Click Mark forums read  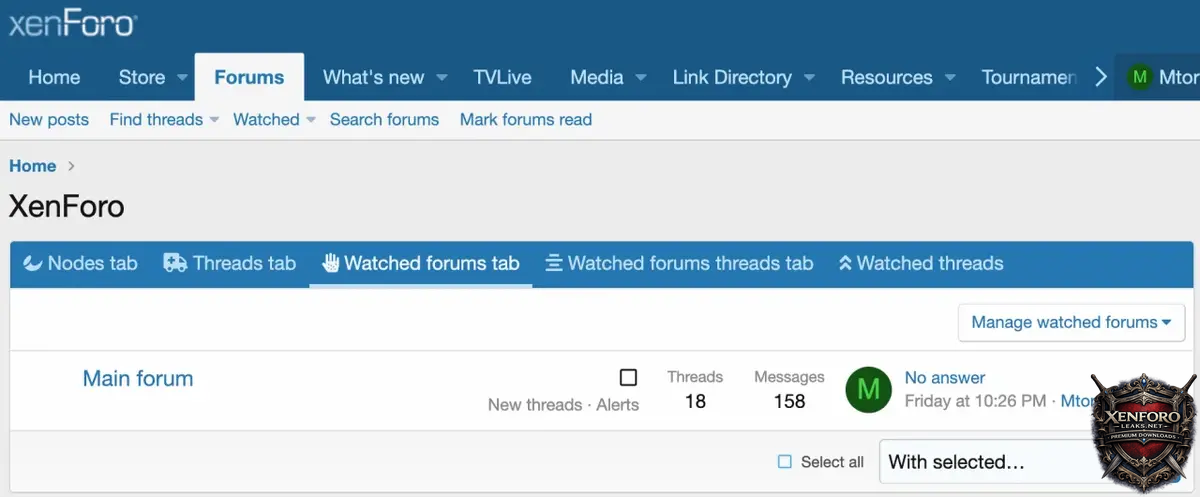(526, 120)
